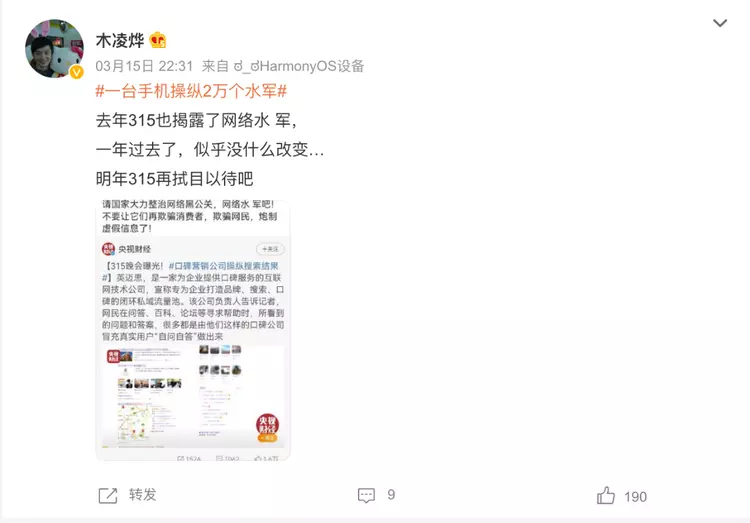This screenshot has height=523, width=750.
Task: Click the repost arrow icon
Action: tap(108, 495)
